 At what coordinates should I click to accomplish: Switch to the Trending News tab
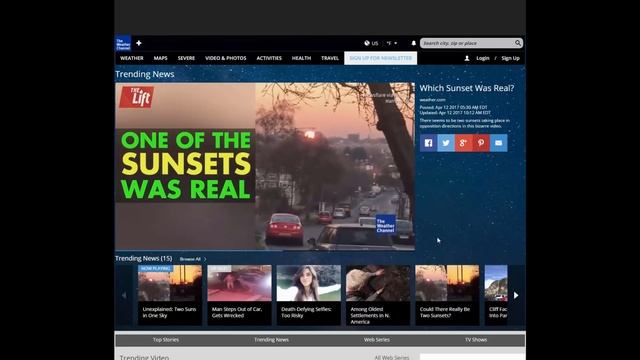[x=271, y=340]
